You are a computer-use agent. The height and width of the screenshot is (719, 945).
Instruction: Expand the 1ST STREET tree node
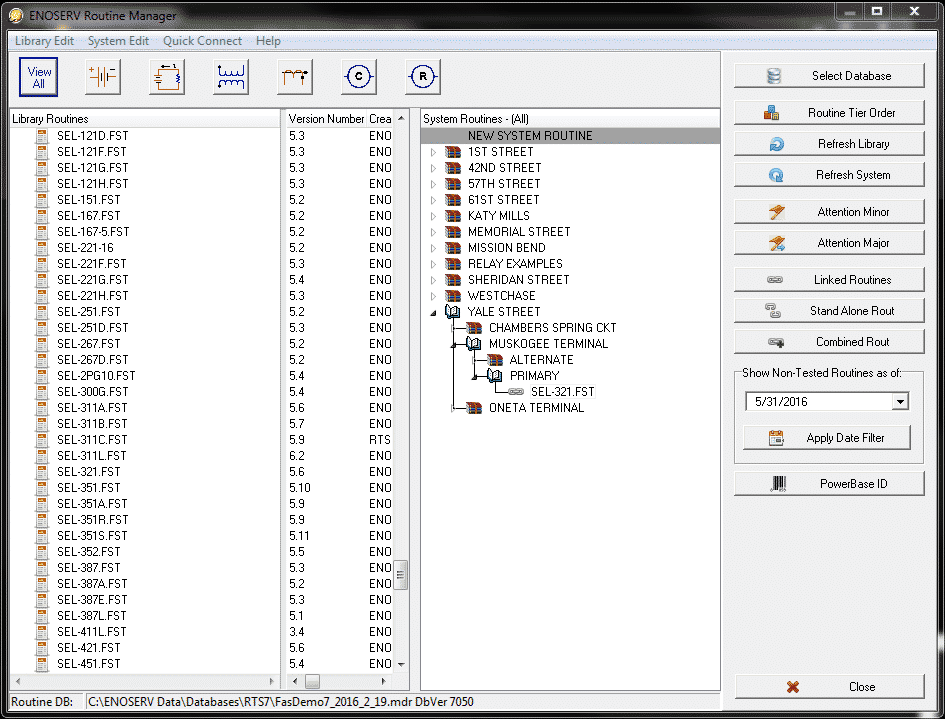433,152
